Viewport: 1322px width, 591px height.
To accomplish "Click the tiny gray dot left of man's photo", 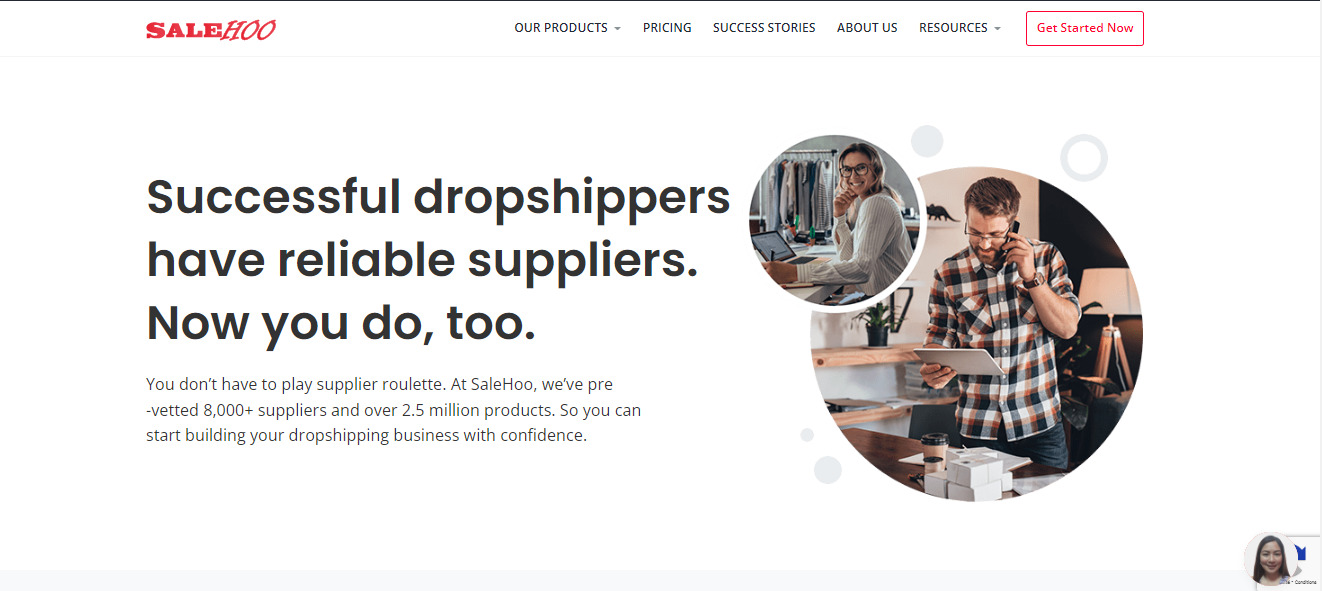I will (807, 435).
